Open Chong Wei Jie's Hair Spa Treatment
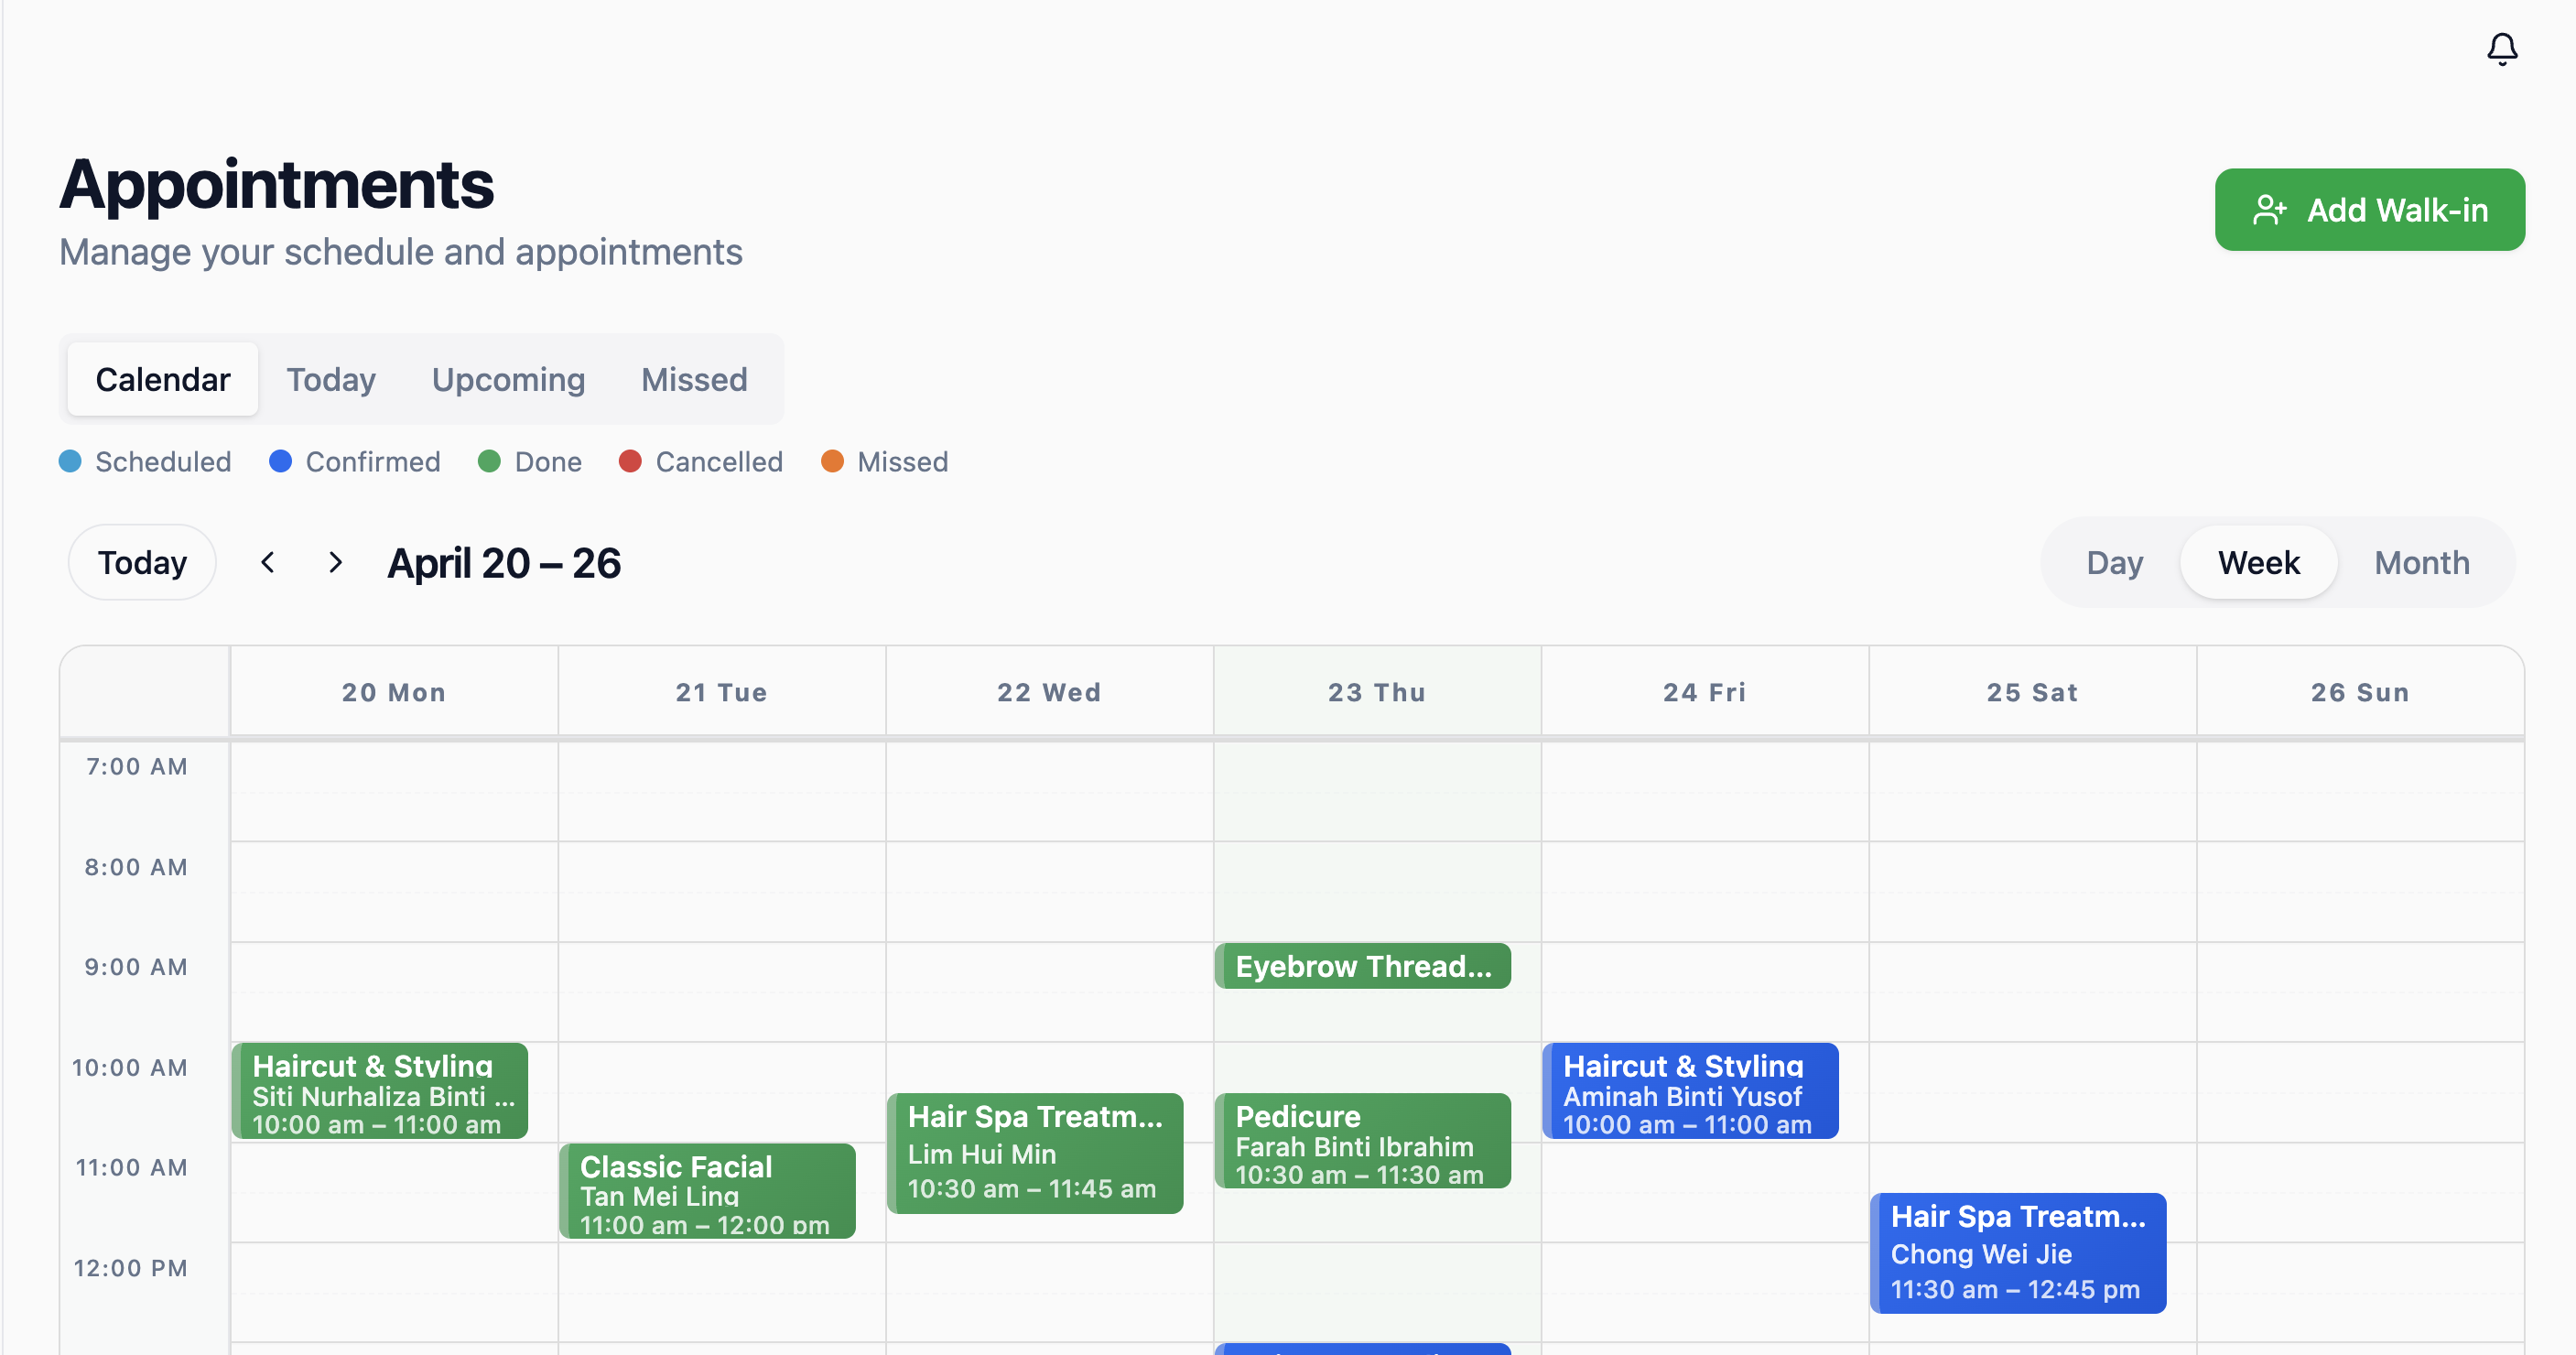 pyautogui.click(x=2018, y=1254)
